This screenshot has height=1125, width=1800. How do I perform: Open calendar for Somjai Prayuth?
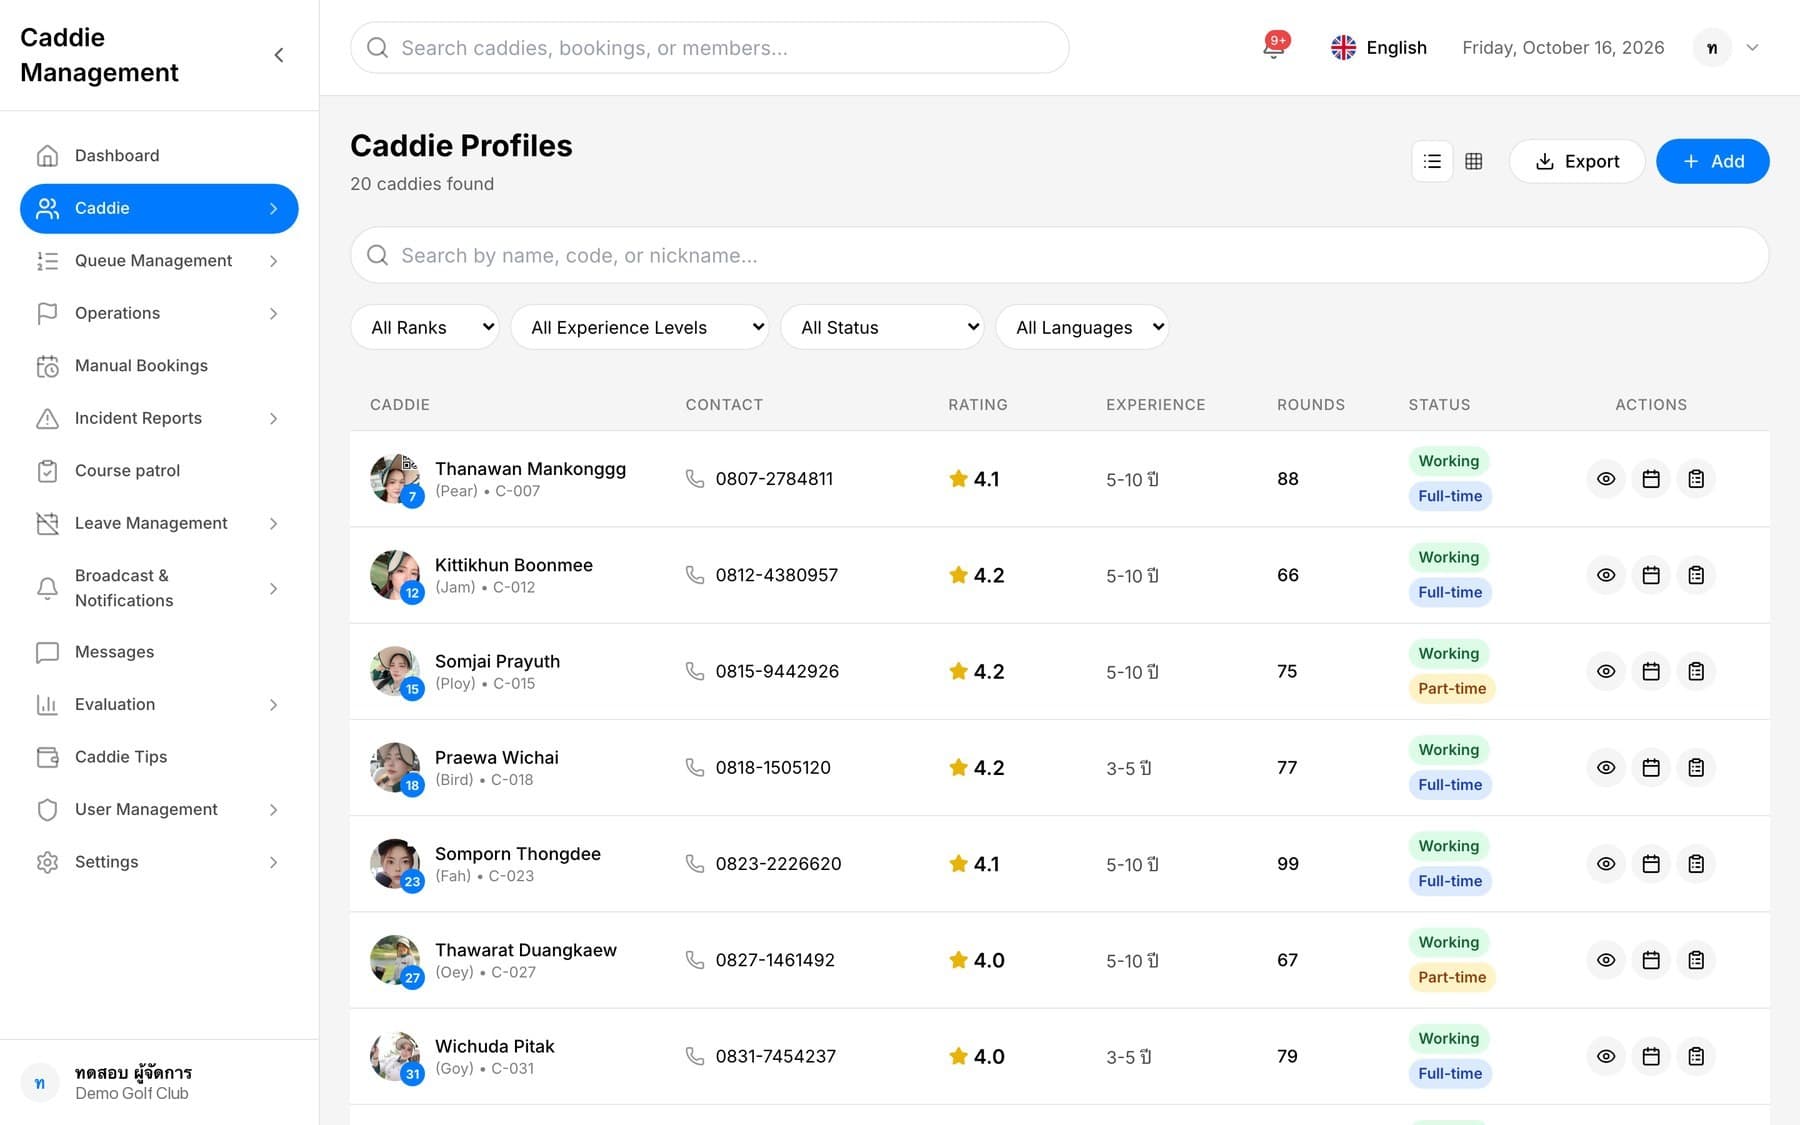click(x=1651, y=671)
